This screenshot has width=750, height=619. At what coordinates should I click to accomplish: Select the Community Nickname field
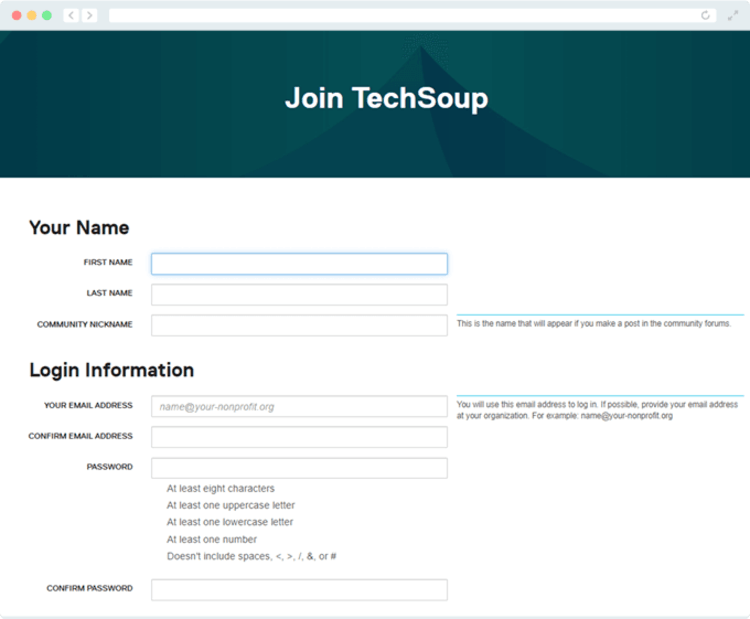299,325
